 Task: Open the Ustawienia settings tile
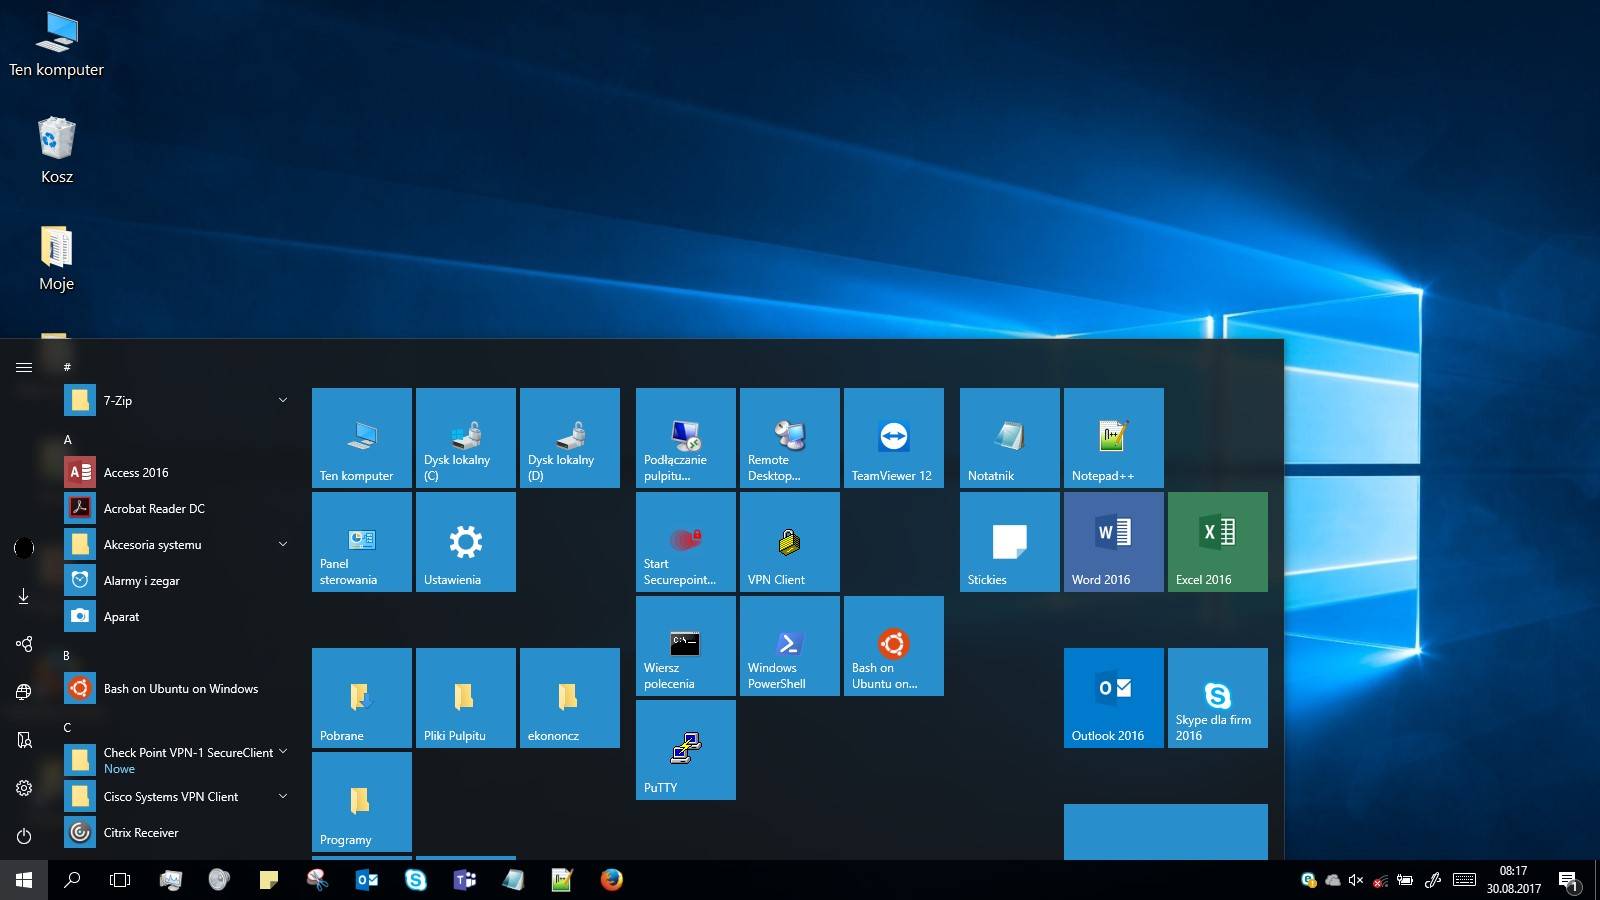[466, 542]
